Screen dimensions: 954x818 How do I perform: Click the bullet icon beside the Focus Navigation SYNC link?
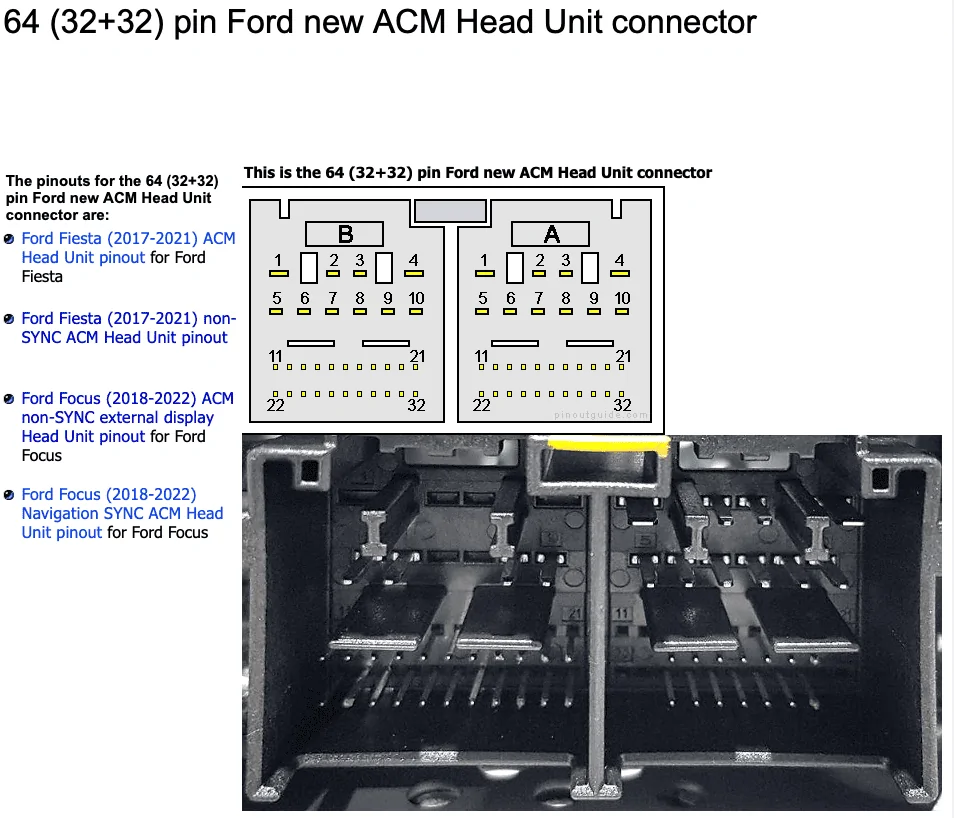[9, 495]
